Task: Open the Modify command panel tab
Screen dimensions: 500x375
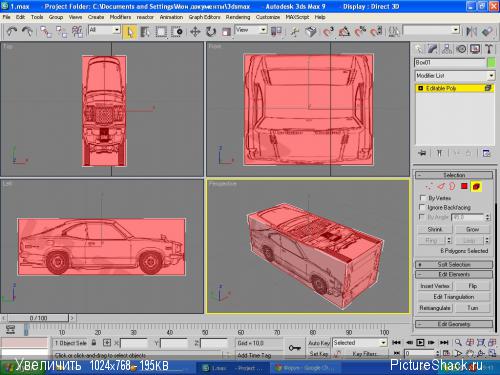Action: [433, 49]
